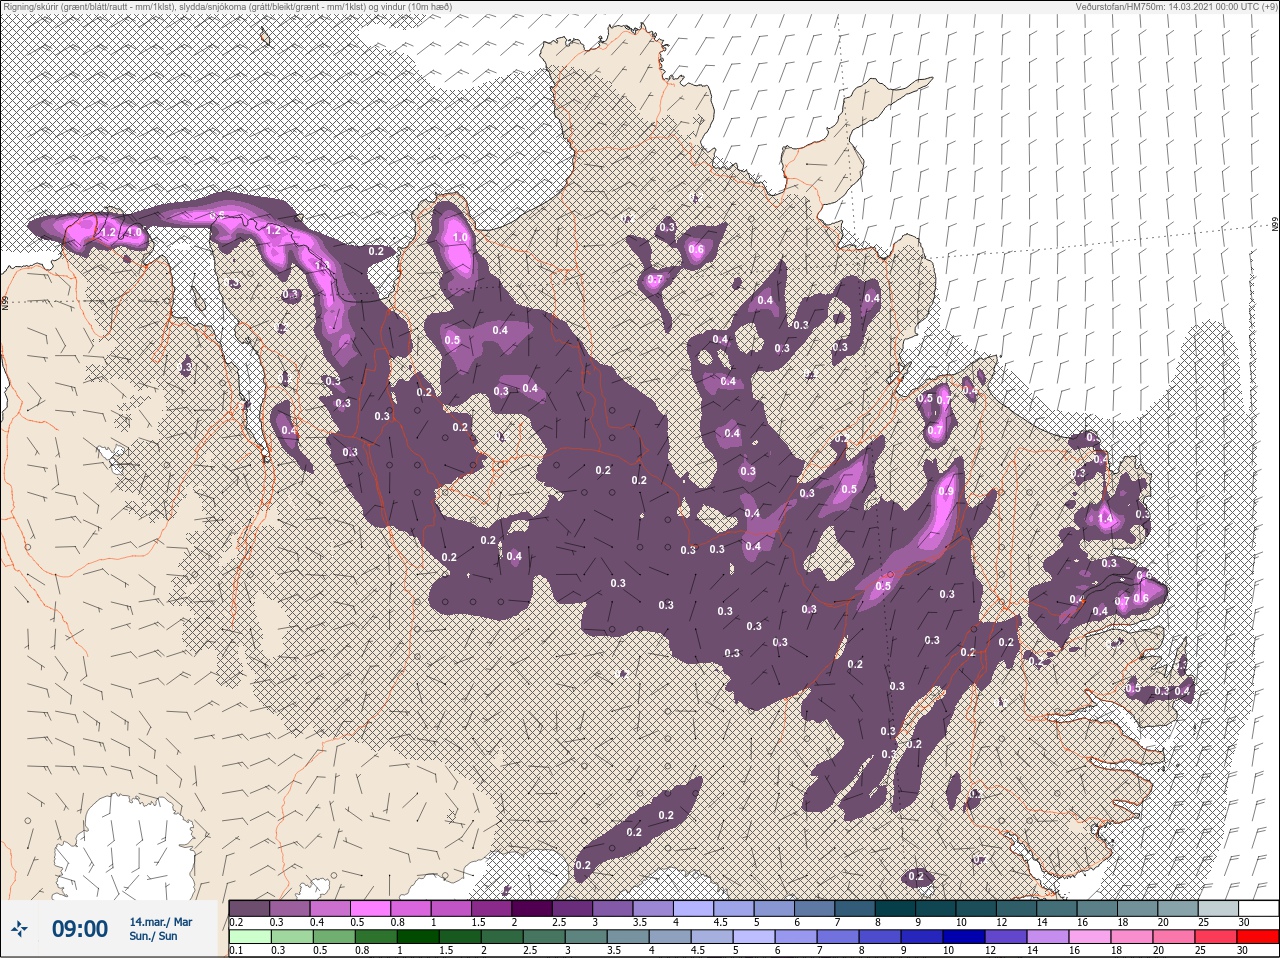Click the Veðurstofan star logo icon
This screenshot has height=958, width=1280.
tap(21, 929)
